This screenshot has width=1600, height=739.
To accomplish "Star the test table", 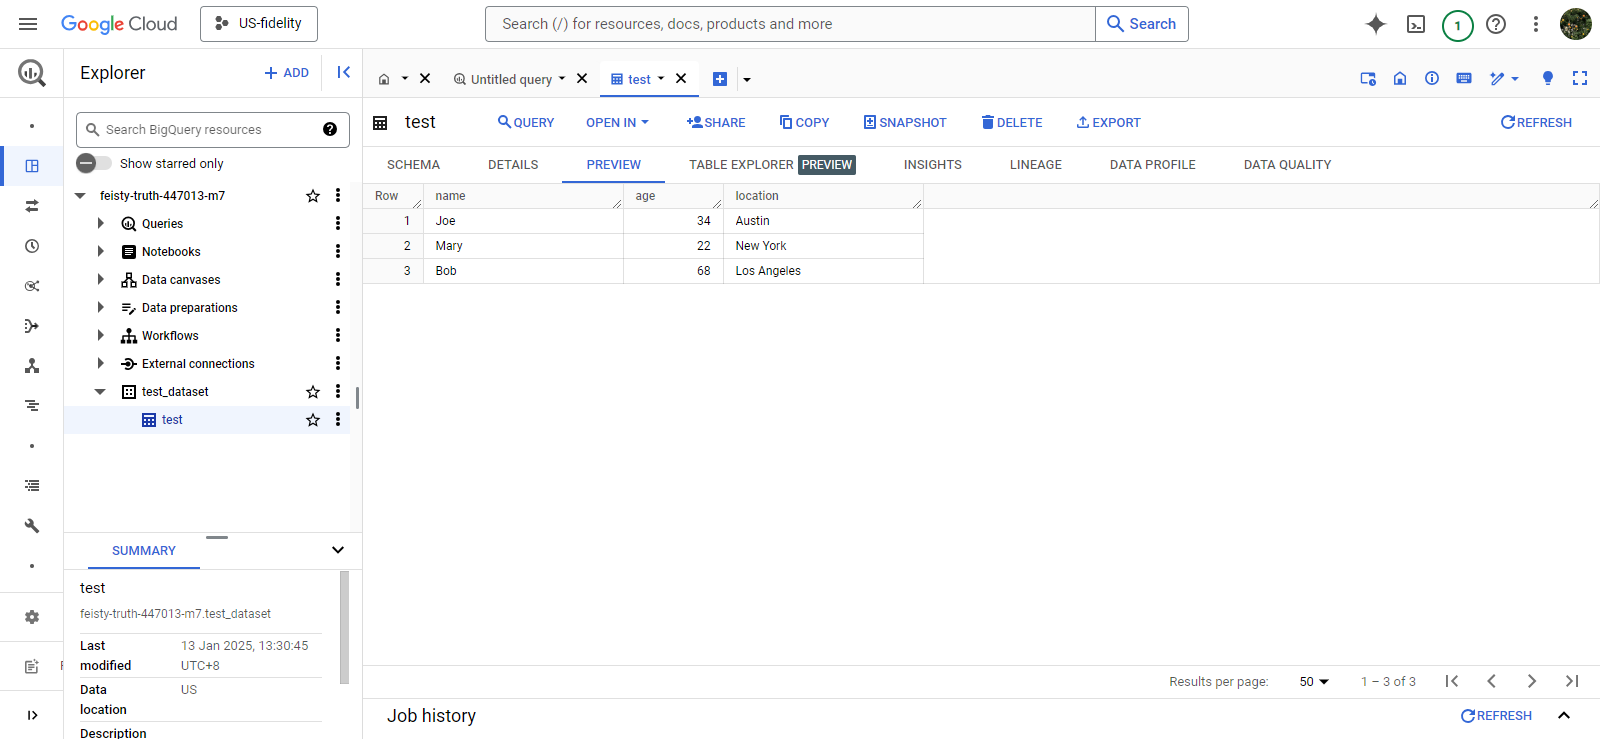I will tap(313, 420).
